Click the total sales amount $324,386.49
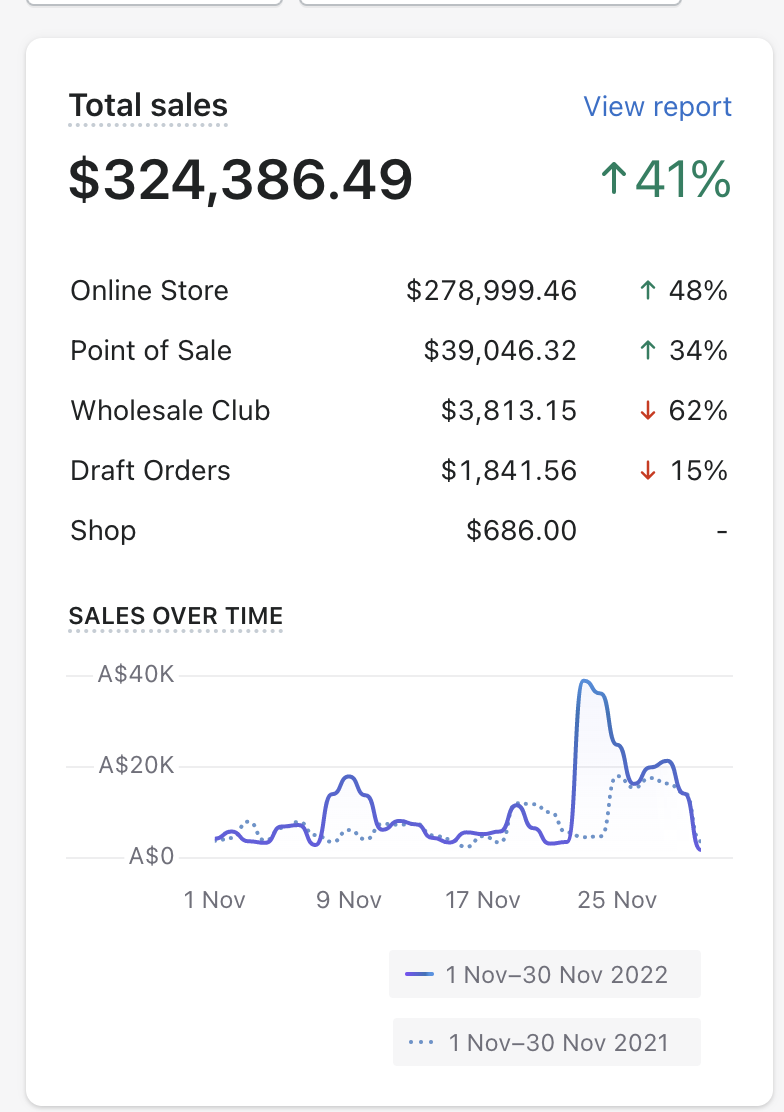Image resolution: width=784 pixels, height=1112 pixels. [x=240, y=180]
